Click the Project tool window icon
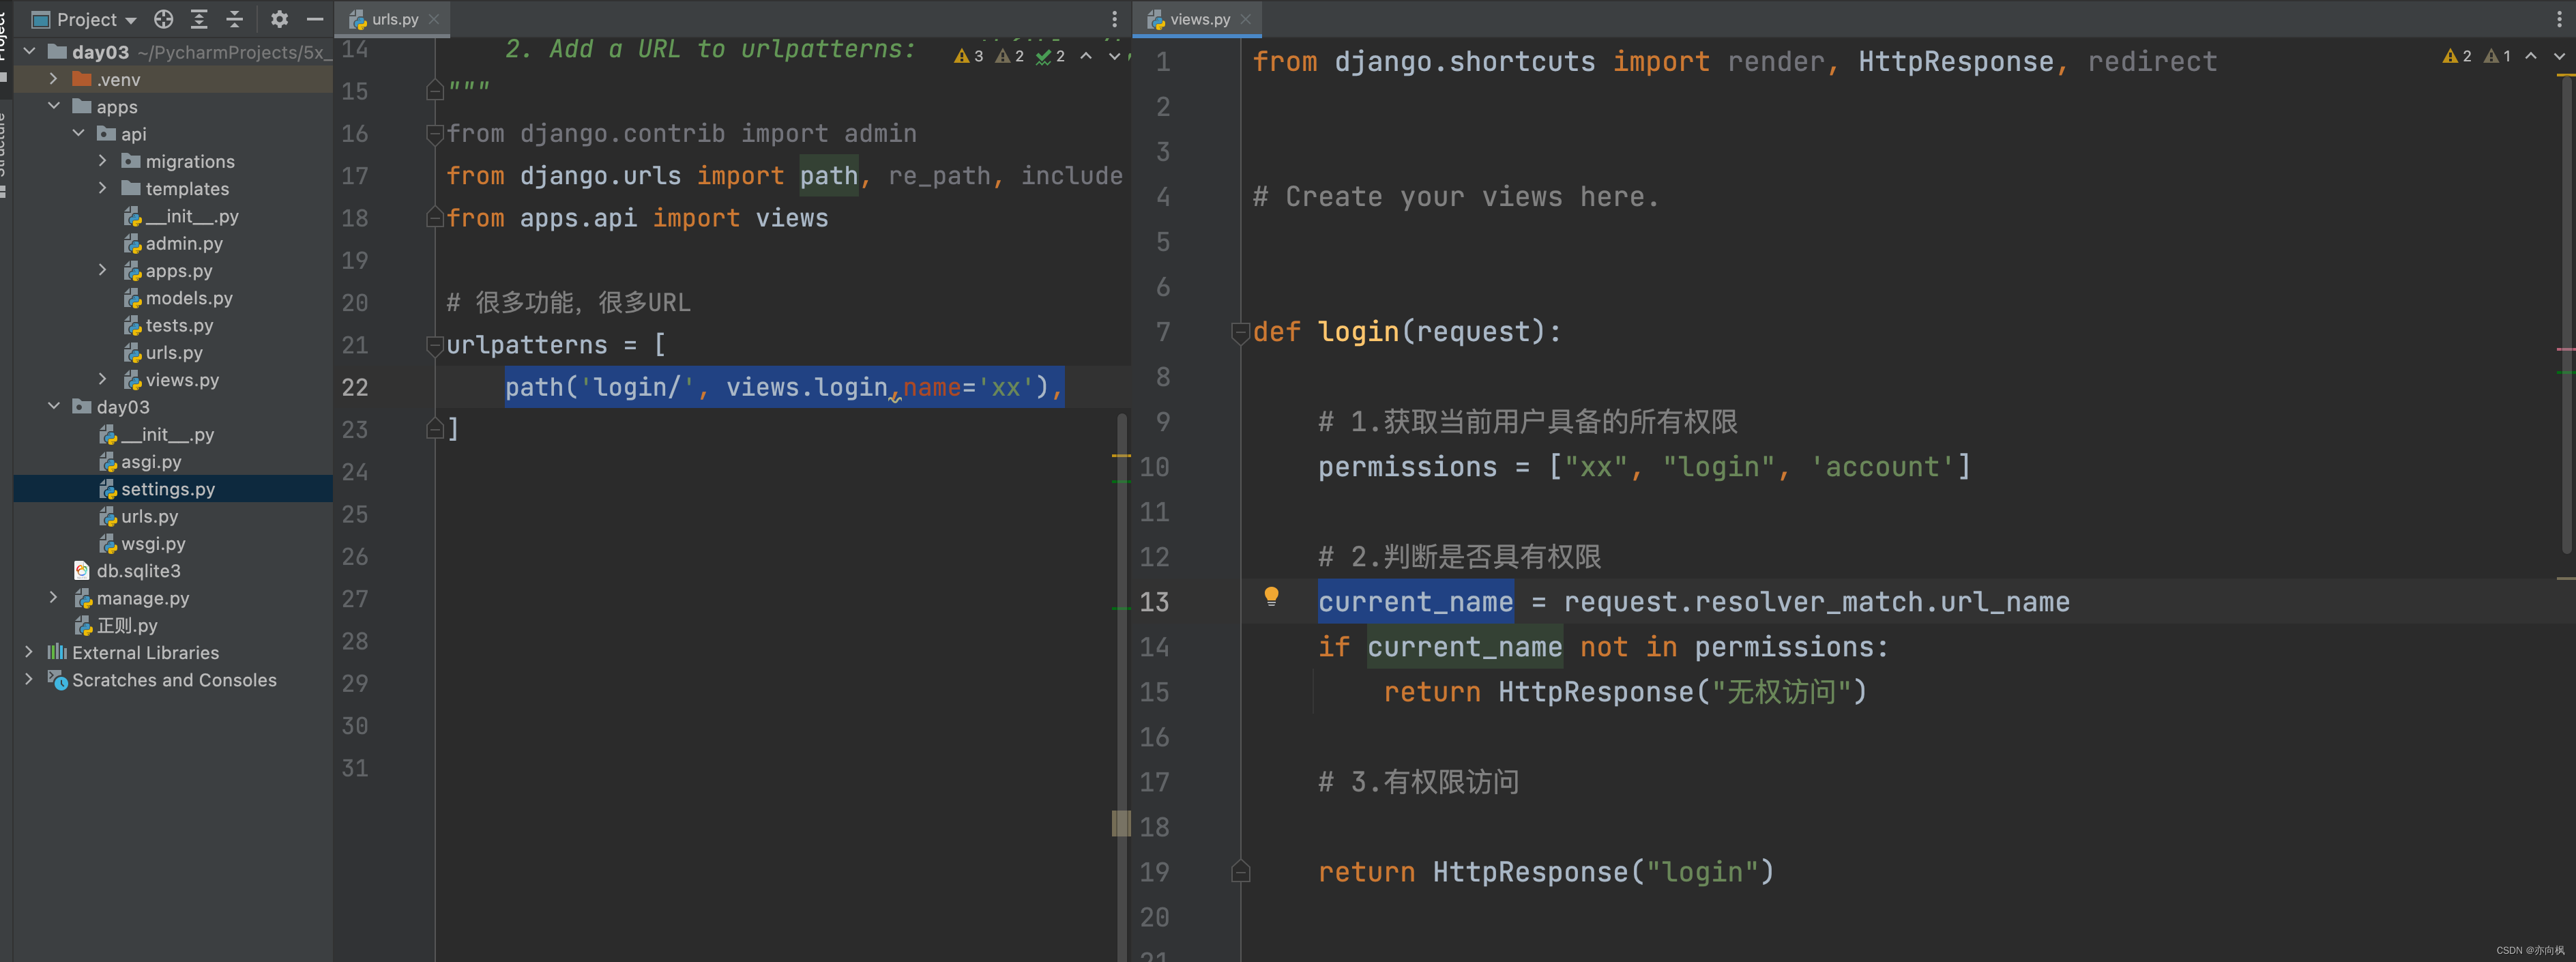 pos(36,16)
